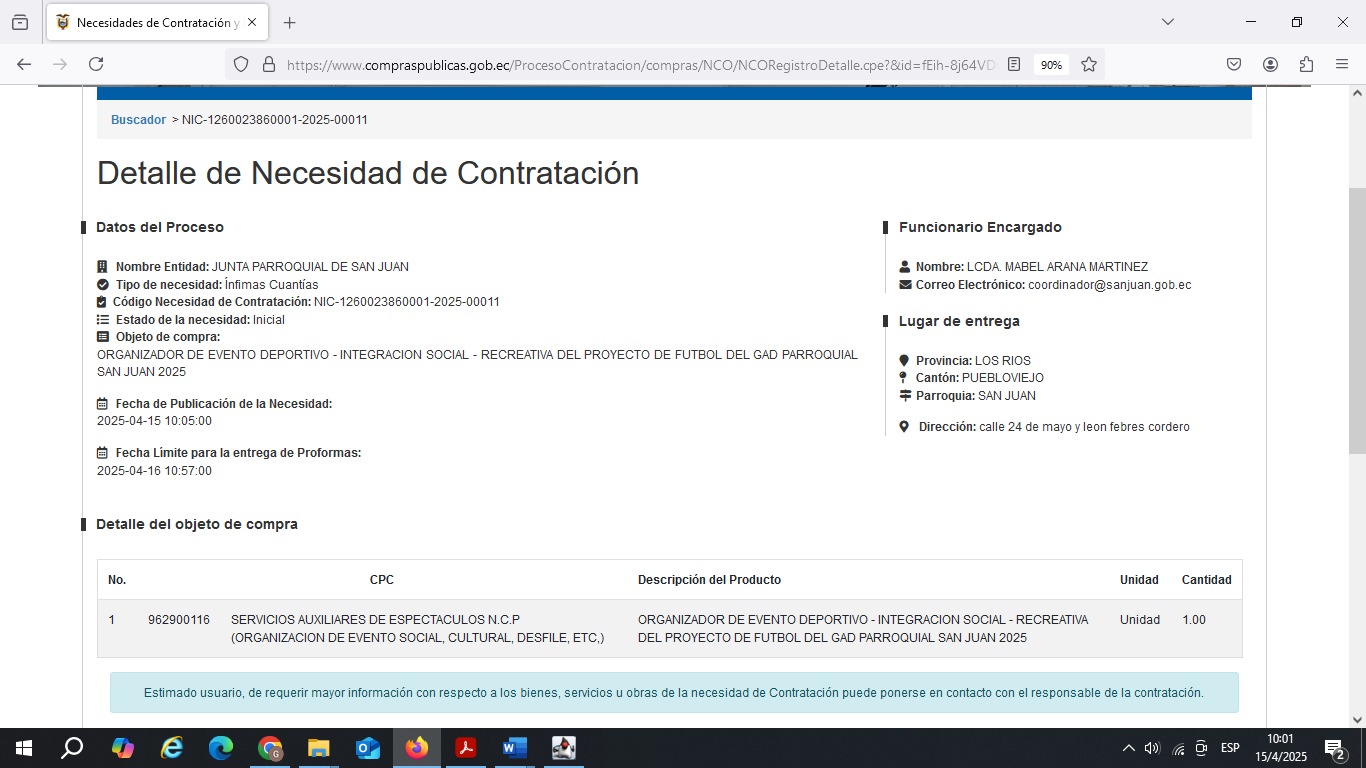Save page to Pocket icon
The image size is (1366, 768).
click(x=1234, y=64)
